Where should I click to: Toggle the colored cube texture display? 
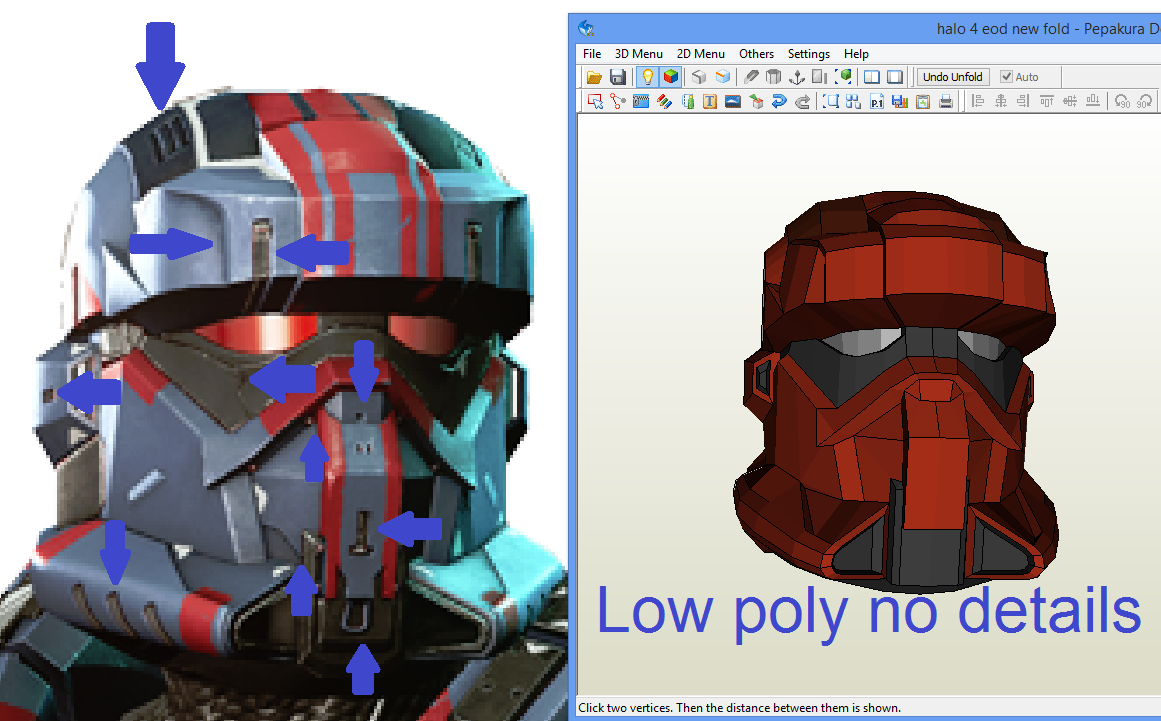click(671, 76)
